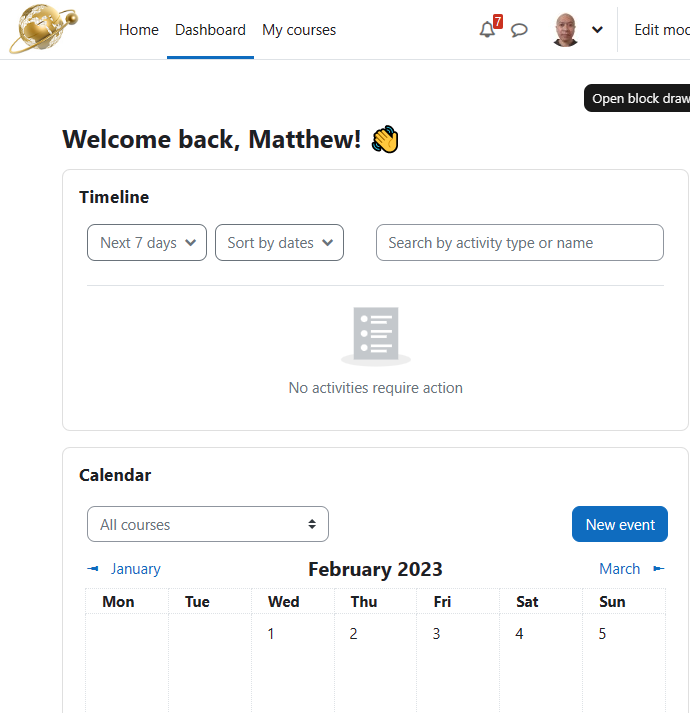Click the New event button

(x=619, y=524)
